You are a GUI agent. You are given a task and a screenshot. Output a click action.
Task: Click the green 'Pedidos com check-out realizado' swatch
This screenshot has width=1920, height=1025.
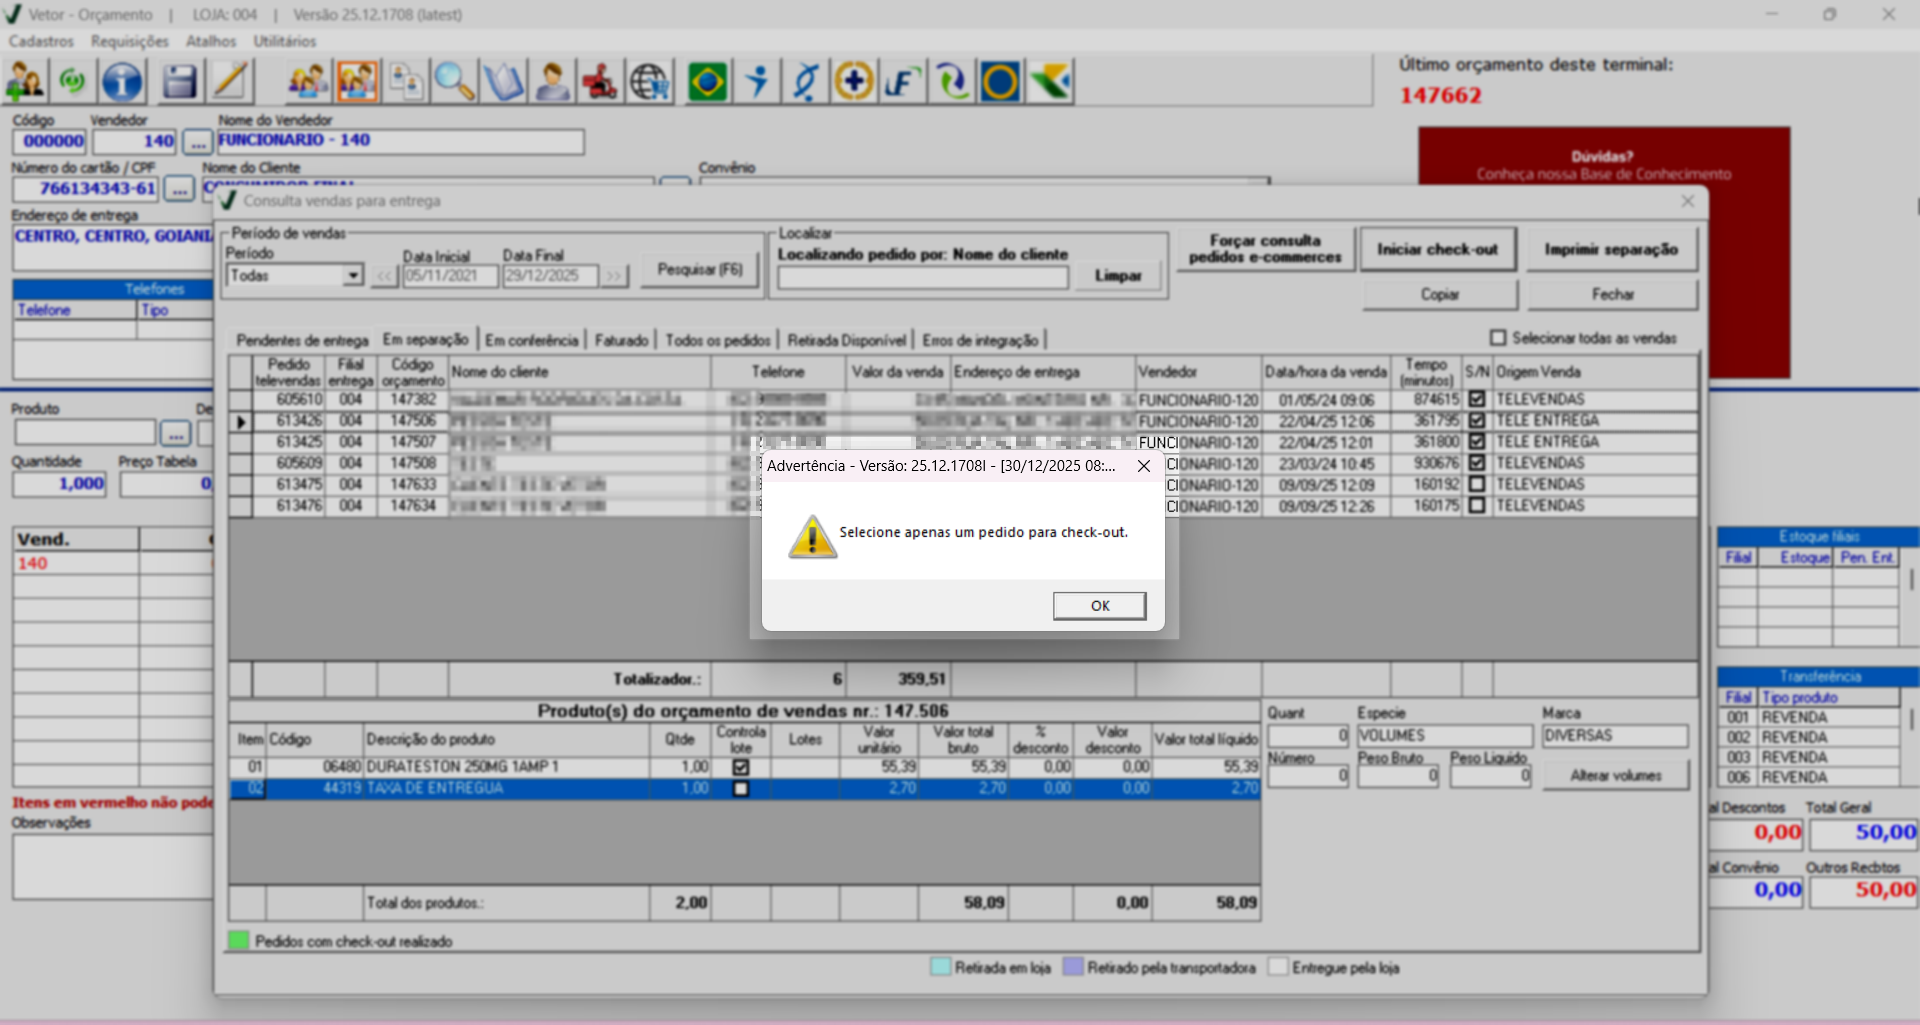(x=238, y=941)
